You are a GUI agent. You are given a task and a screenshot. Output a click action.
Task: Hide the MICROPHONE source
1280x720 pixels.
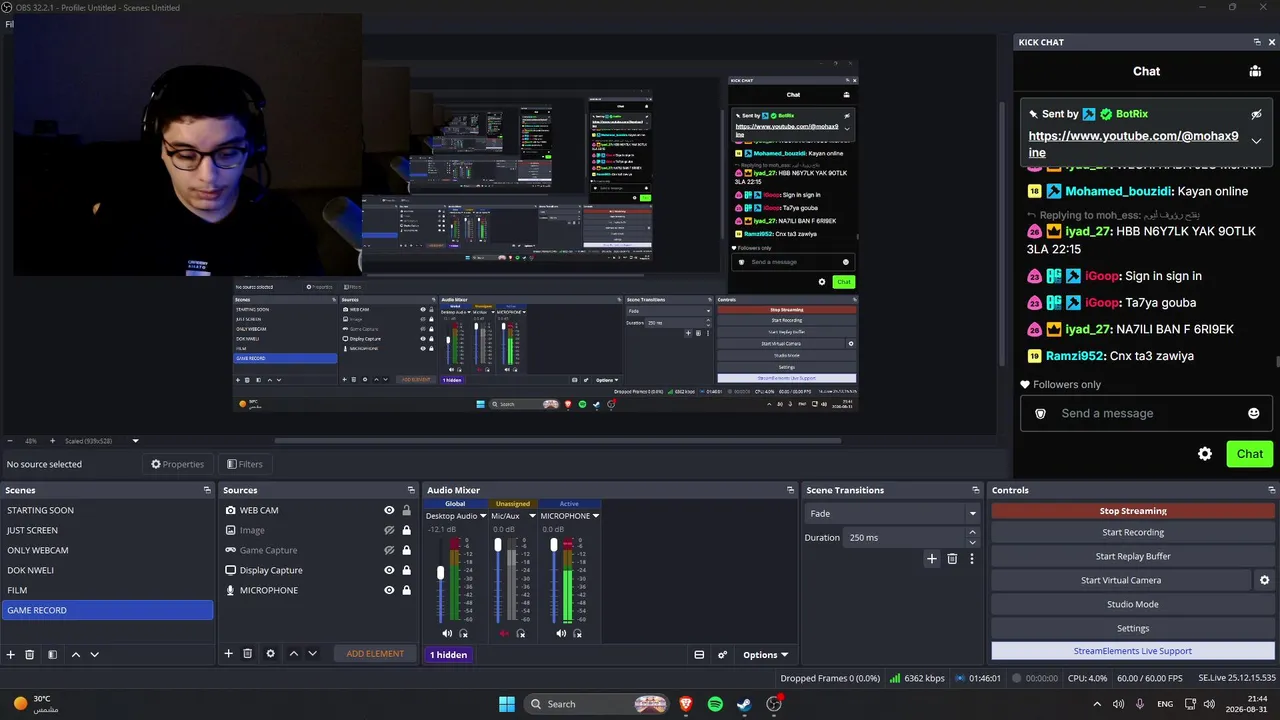pos(389,590)
